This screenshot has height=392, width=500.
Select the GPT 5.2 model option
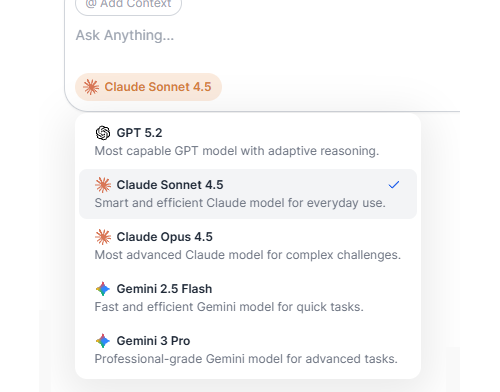point(248,142)
